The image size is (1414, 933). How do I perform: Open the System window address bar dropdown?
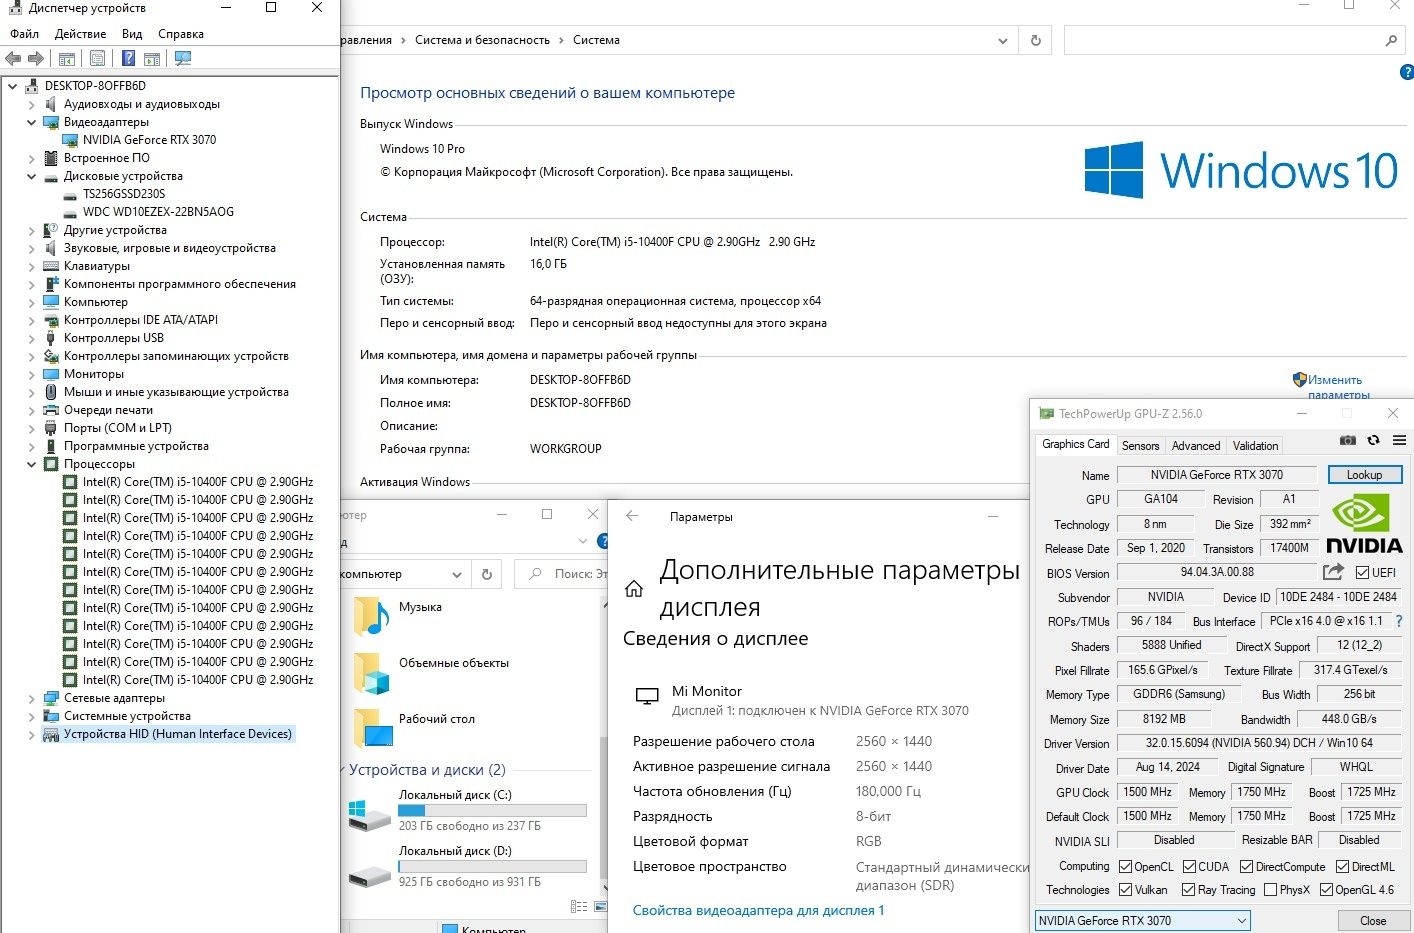pos(1003,41)
